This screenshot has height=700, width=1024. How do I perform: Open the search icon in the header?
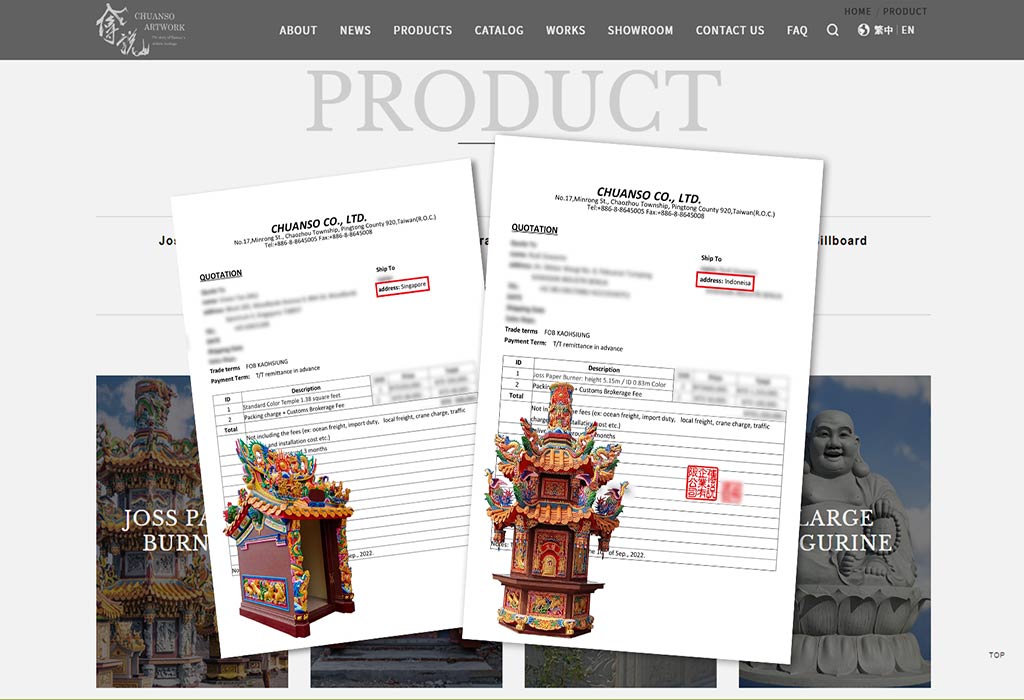pyautogui.click(x=832, y=30)
